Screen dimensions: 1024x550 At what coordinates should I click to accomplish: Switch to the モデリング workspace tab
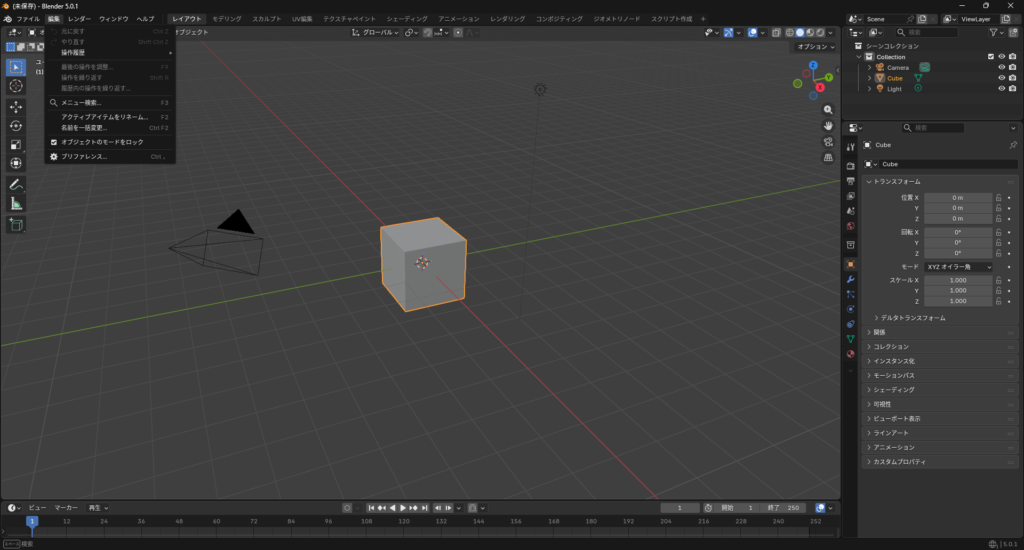[x=226, y=19]
